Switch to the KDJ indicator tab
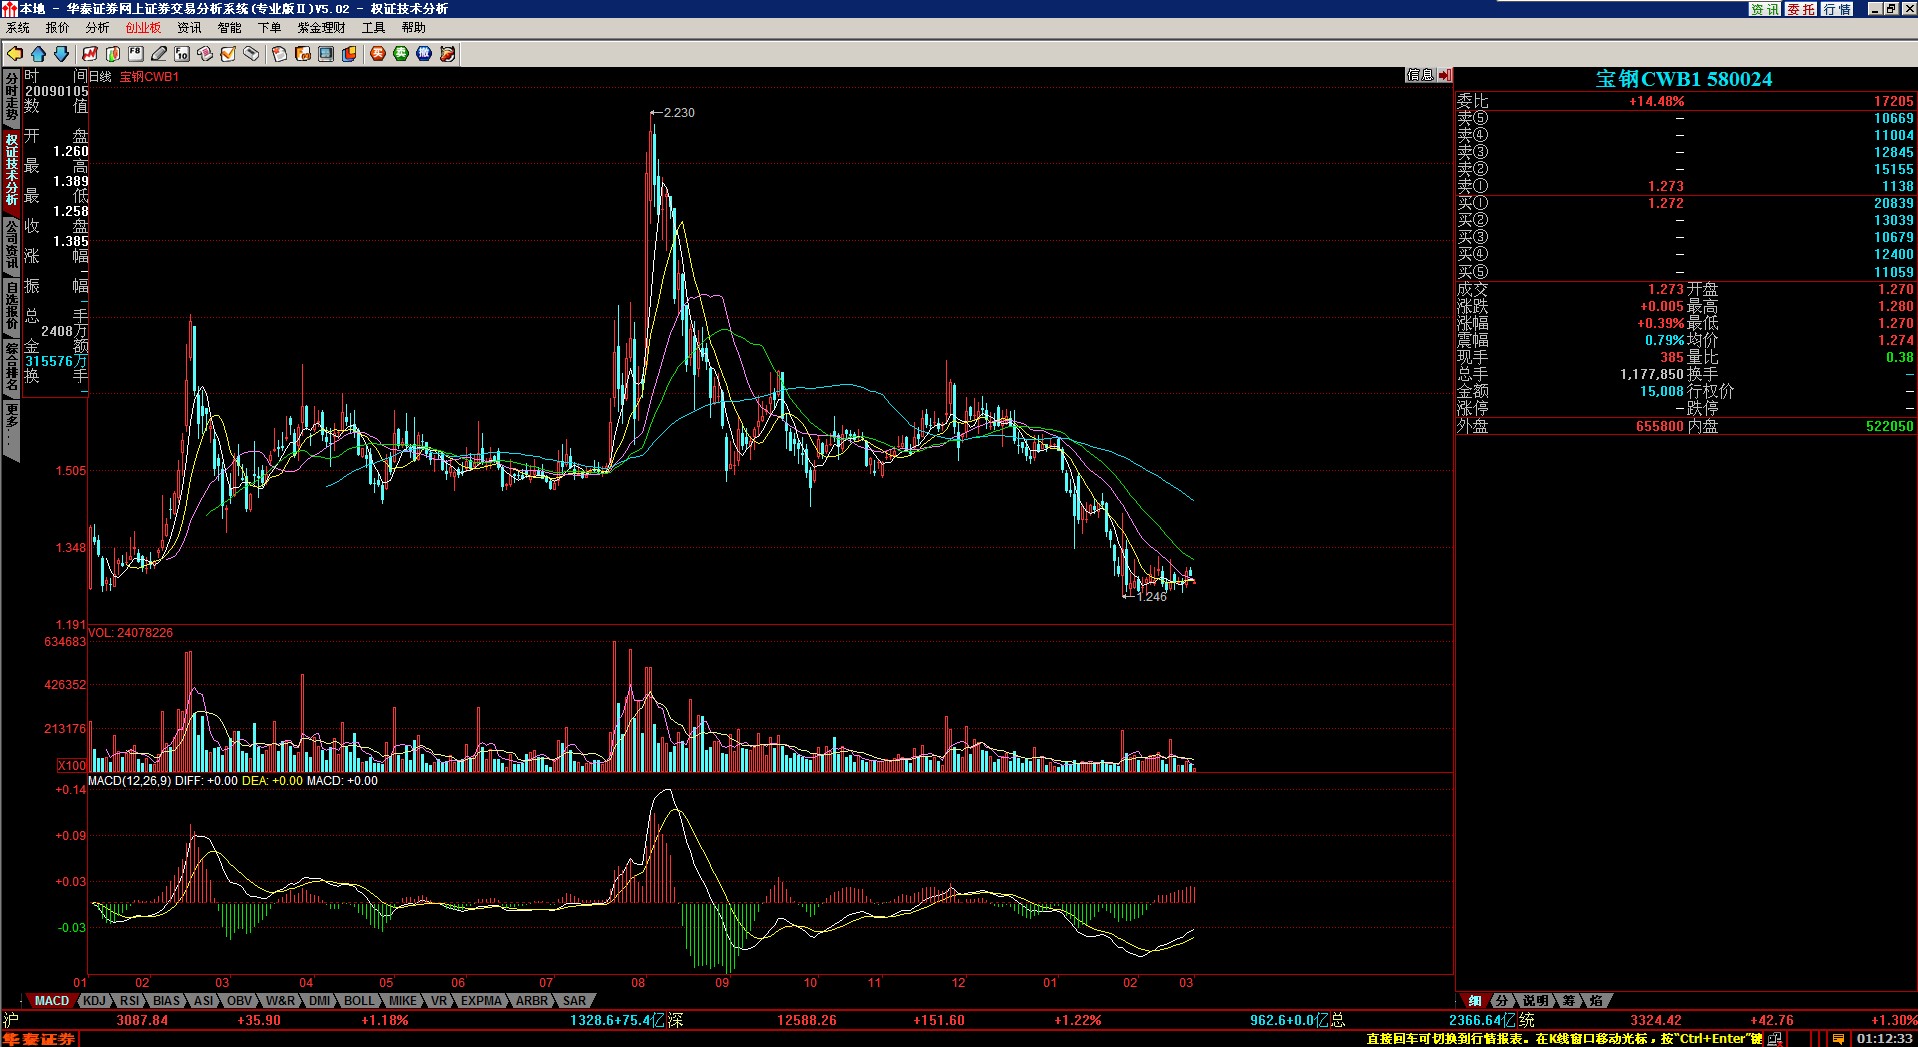 click(94, 1001)
